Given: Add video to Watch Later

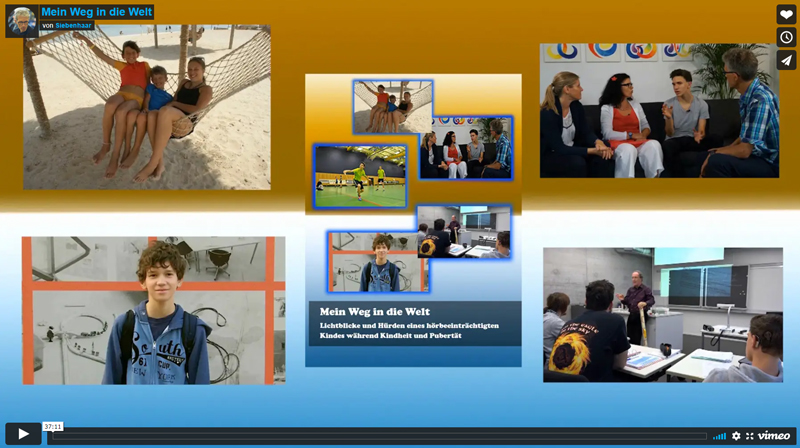Looking at the screenshot, I should tap(786, 37).
